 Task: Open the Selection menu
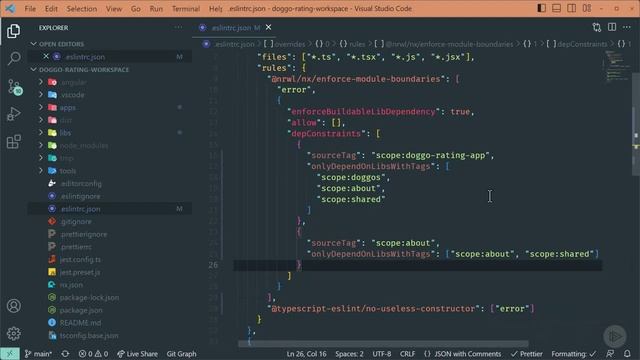pyautogui.click(x=82, y=9)
